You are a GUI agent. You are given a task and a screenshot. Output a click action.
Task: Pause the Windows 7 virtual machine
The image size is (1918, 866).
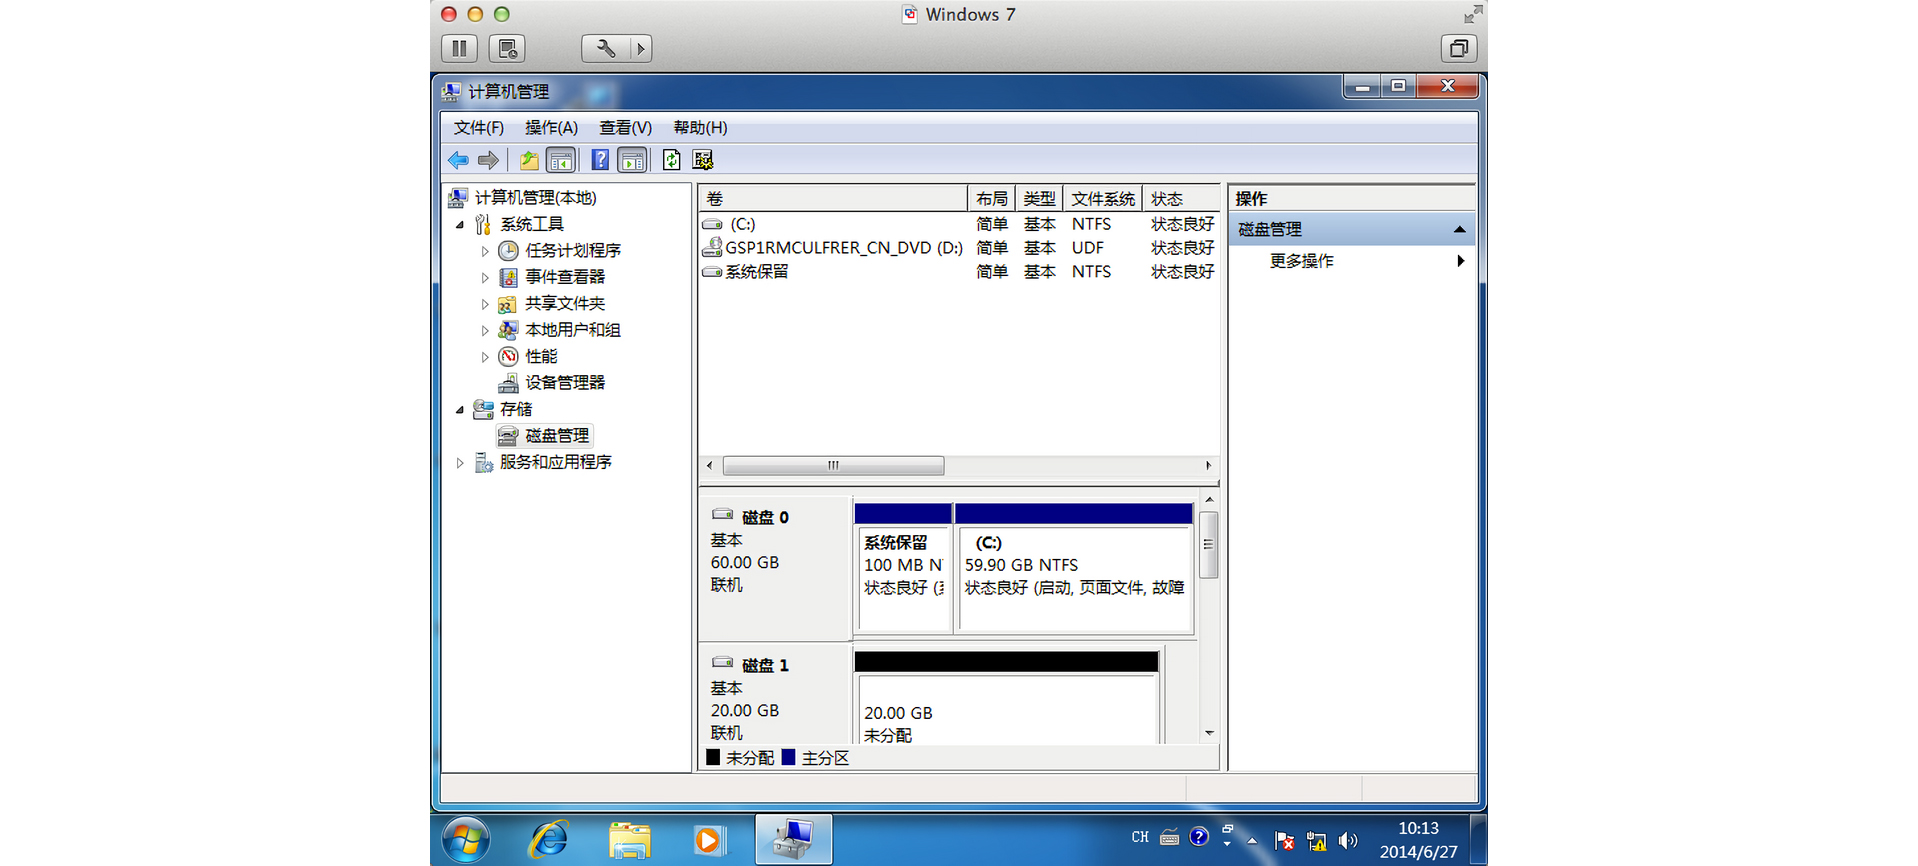tap(459, 48)
